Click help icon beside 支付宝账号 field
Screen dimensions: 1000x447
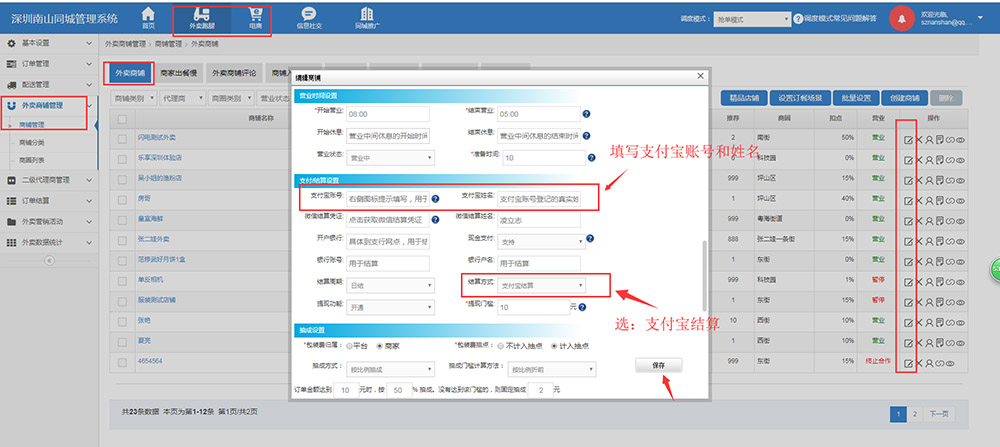(438, 198)
